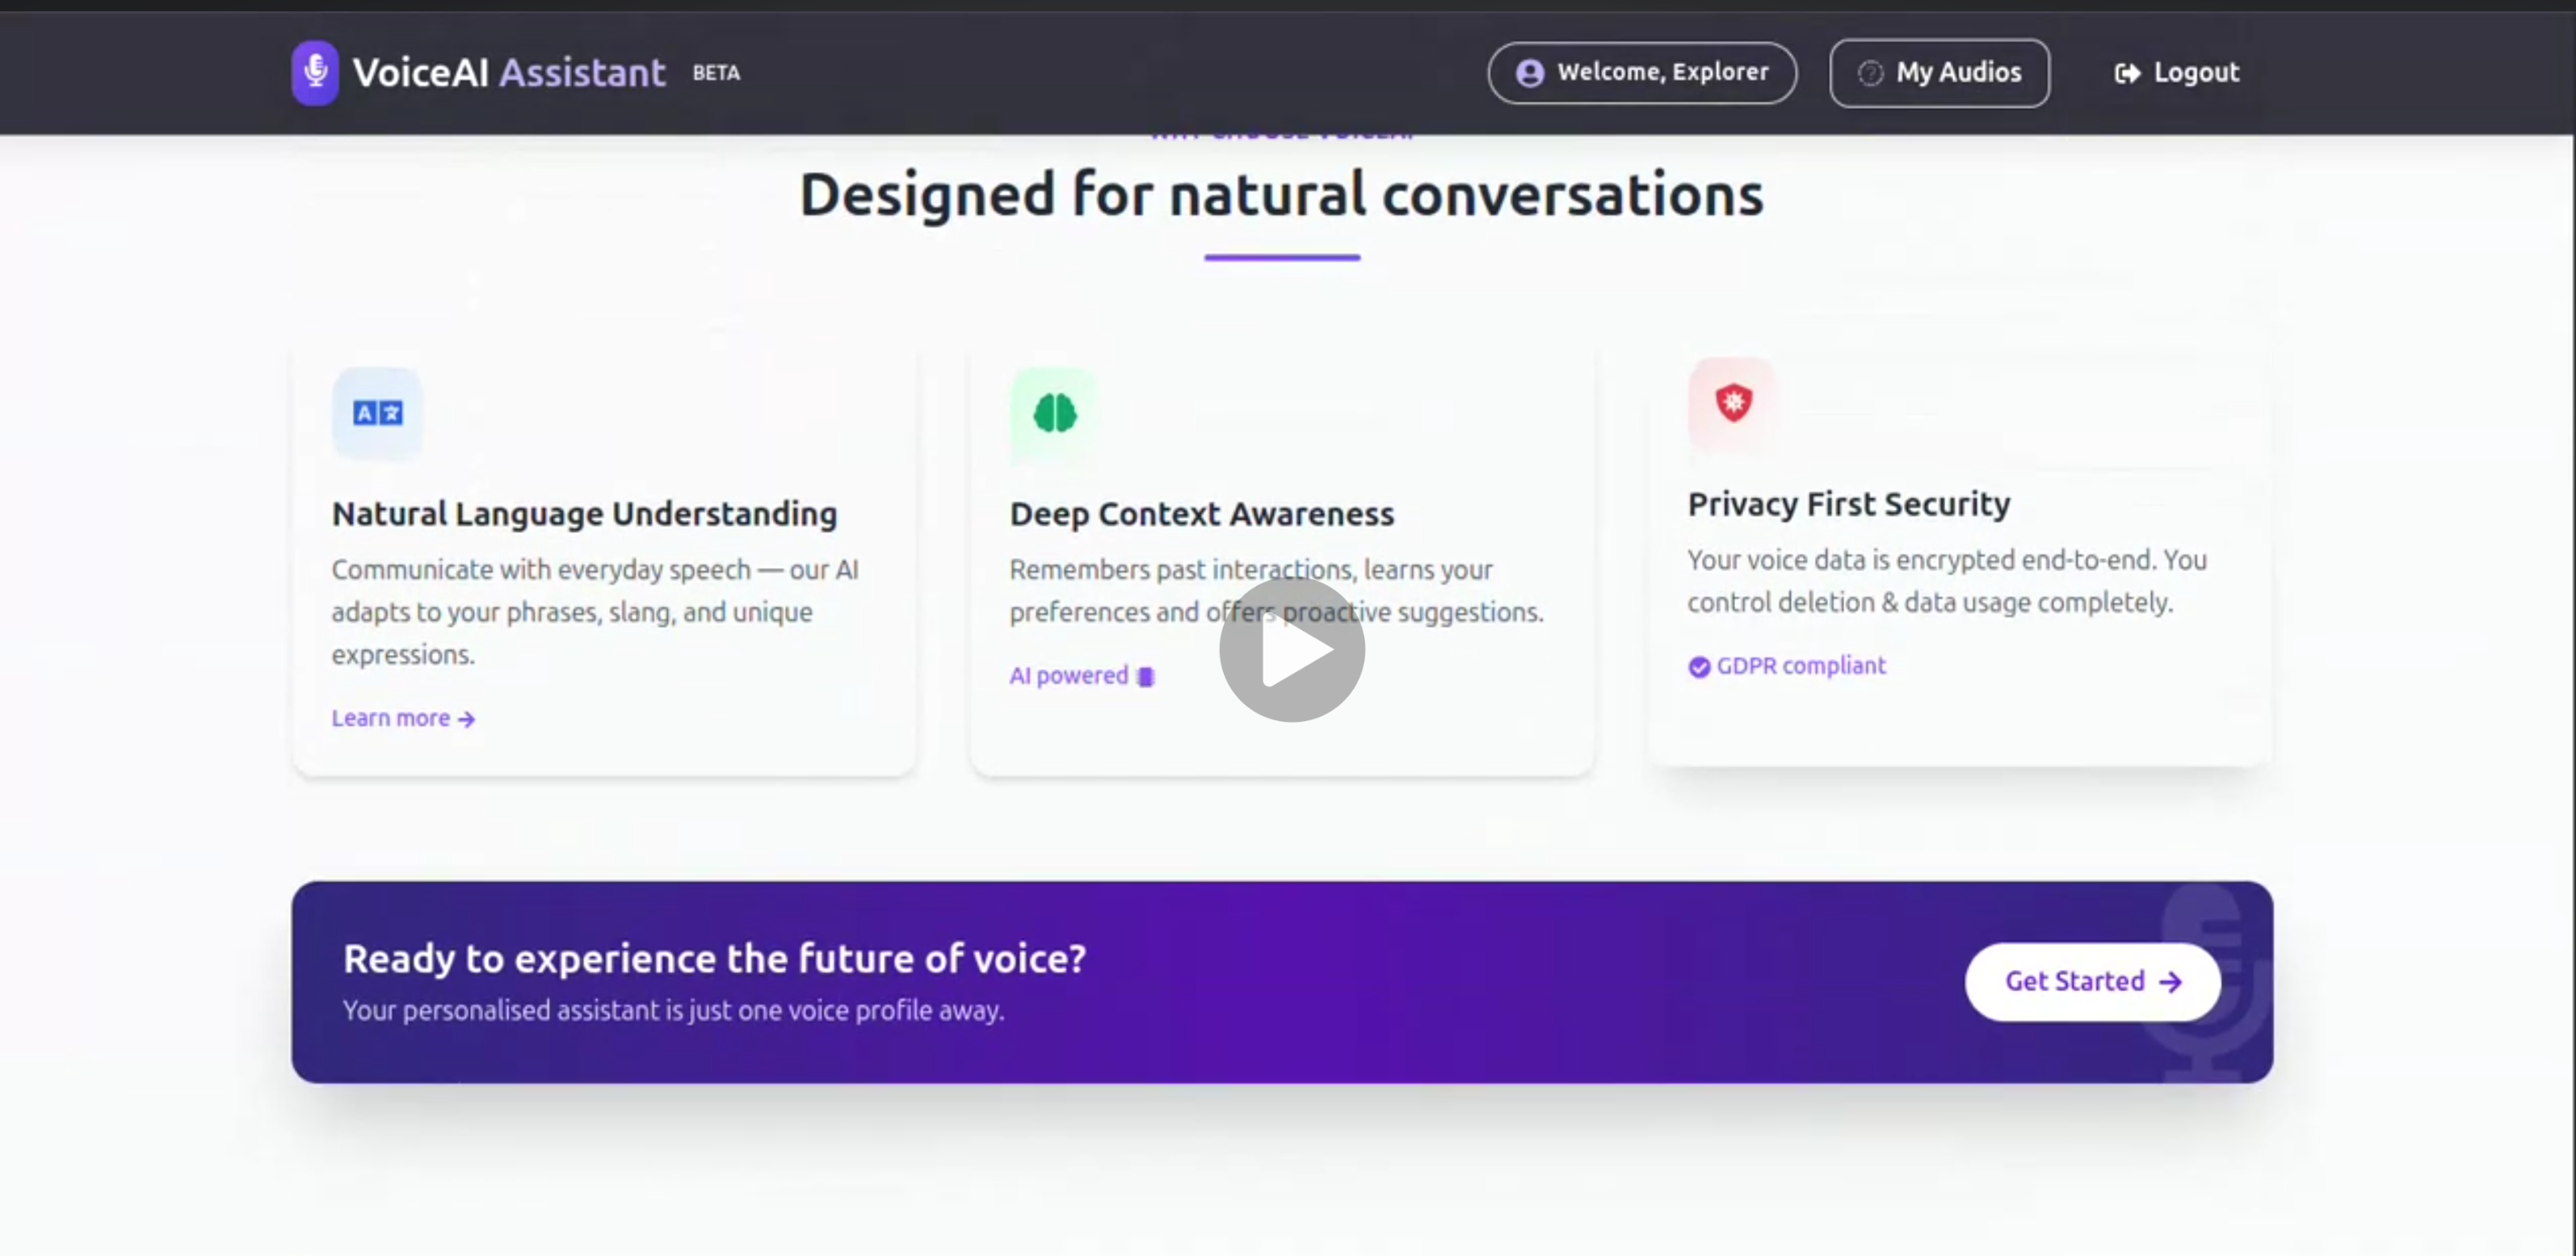Screen dimensions: 2576x1256
Task: Open My Audios page
Action: (1939, 72)
